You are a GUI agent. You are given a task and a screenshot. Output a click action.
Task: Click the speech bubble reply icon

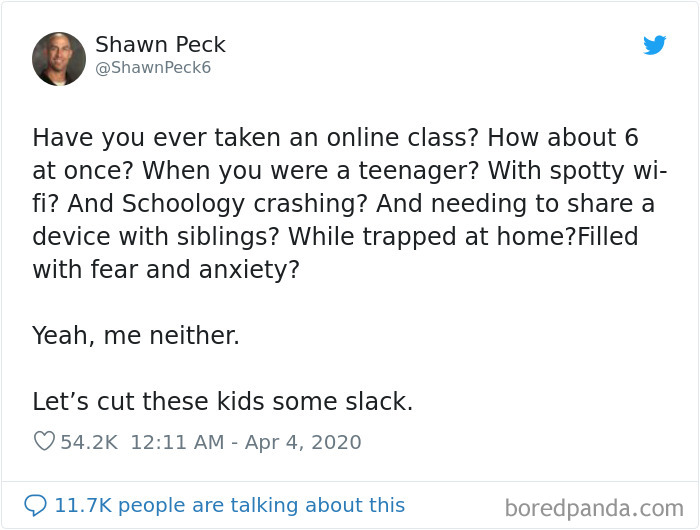pos(35,505)
